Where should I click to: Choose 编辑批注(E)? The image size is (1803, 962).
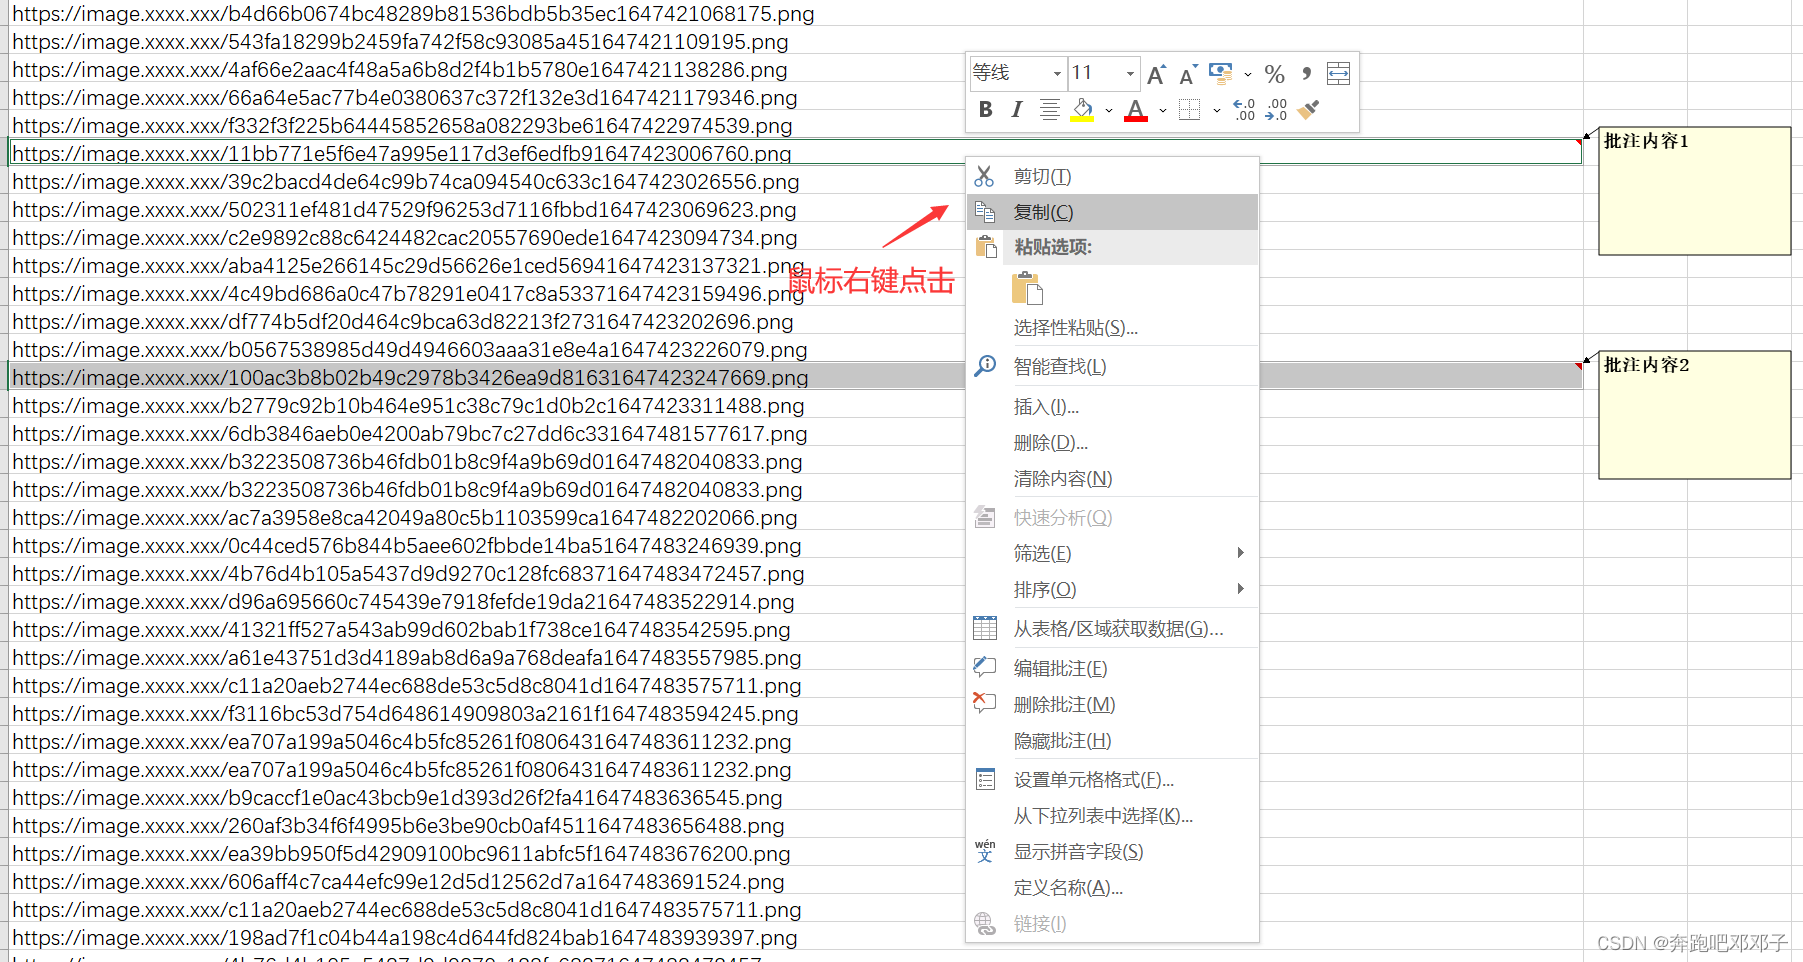point(1112,669)
